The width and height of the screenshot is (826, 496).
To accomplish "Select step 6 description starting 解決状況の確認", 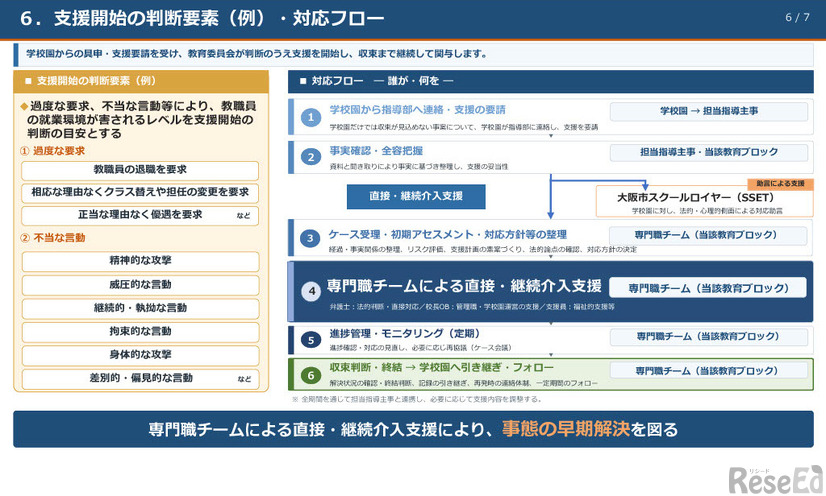I will coord(464,383).
